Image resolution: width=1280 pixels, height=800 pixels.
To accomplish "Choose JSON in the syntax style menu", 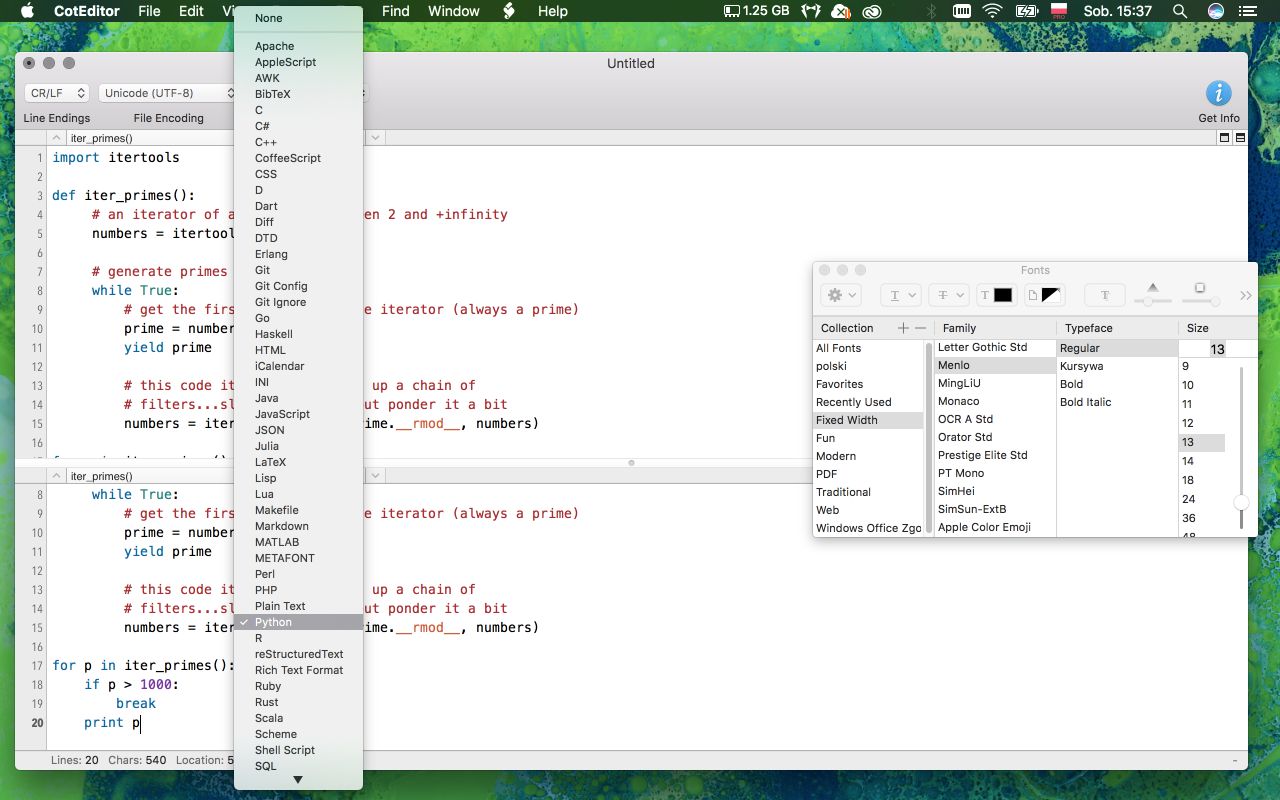I will point(298,430).
